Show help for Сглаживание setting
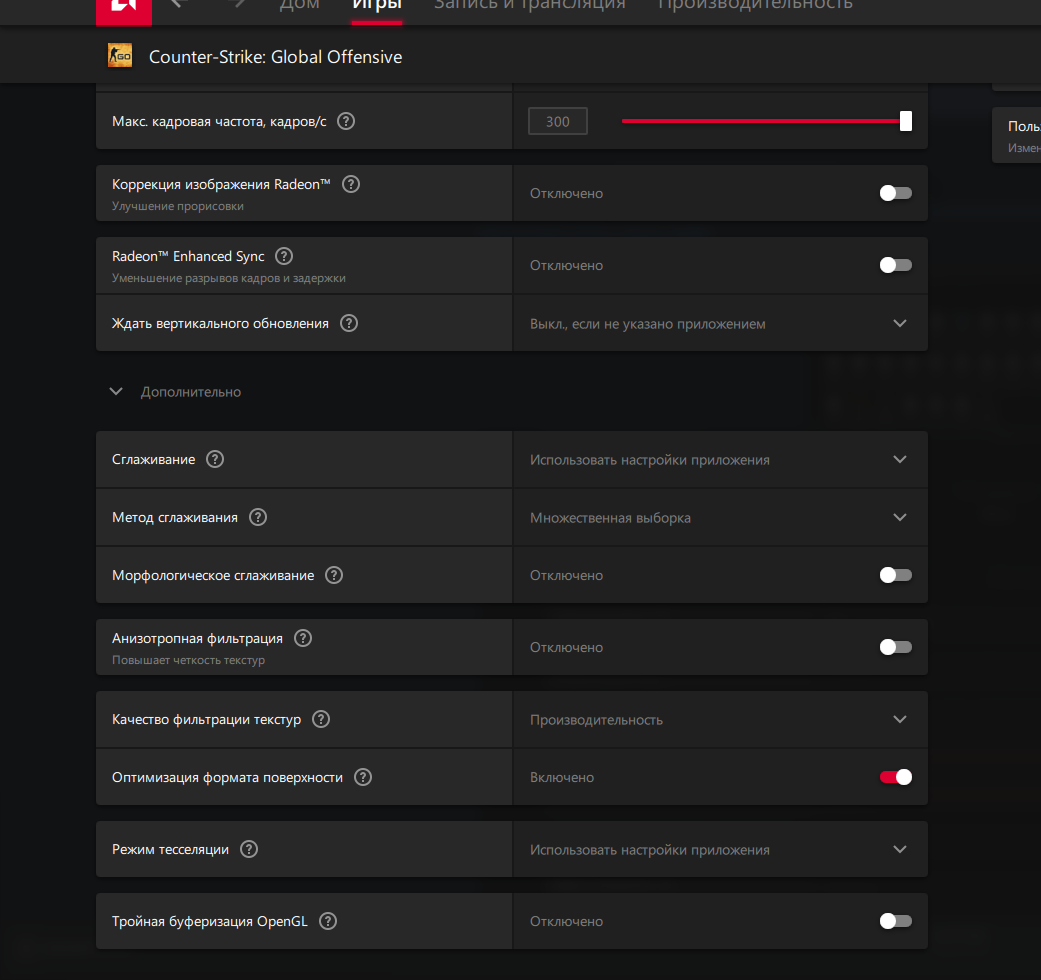Screen dimensions: 1041x980 [215, 459]
